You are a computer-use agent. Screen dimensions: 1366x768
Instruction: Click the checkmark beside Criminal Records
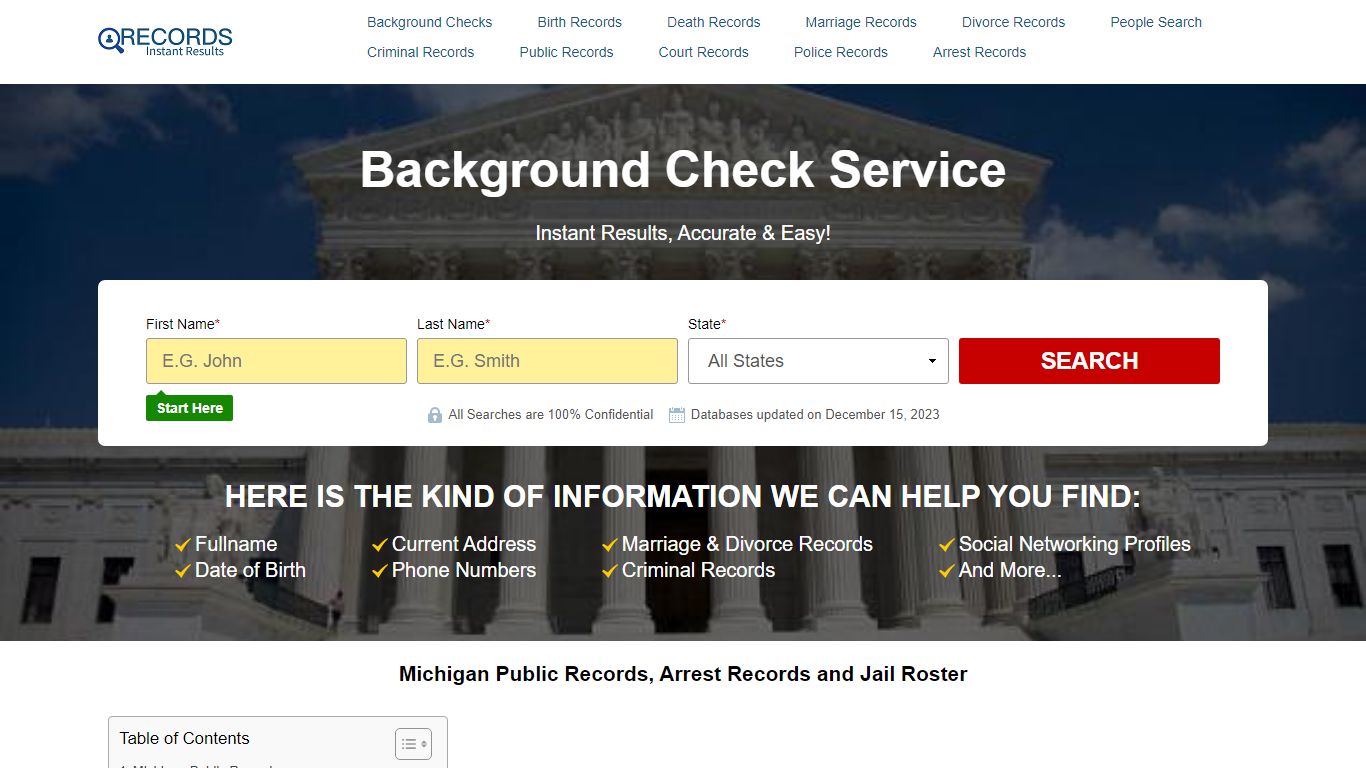pos(610,571)
